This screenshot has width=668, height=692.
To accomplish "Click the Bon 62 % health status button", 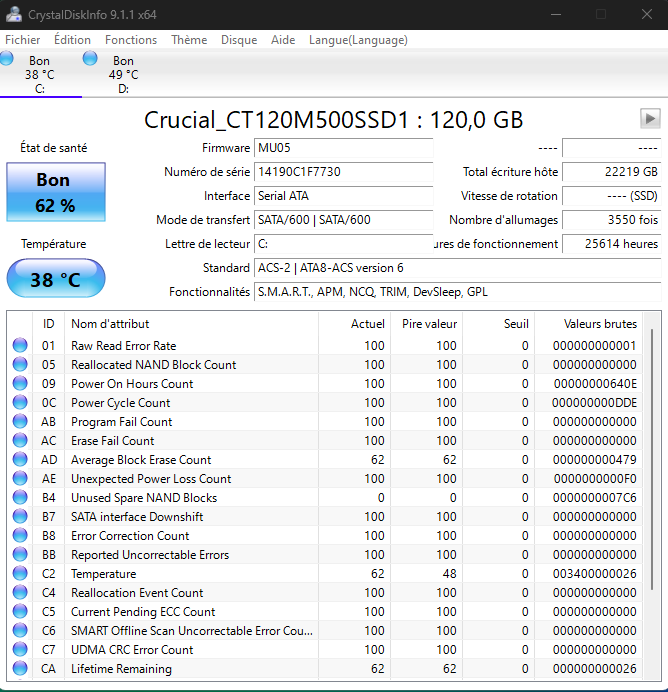I will point(56,192).
